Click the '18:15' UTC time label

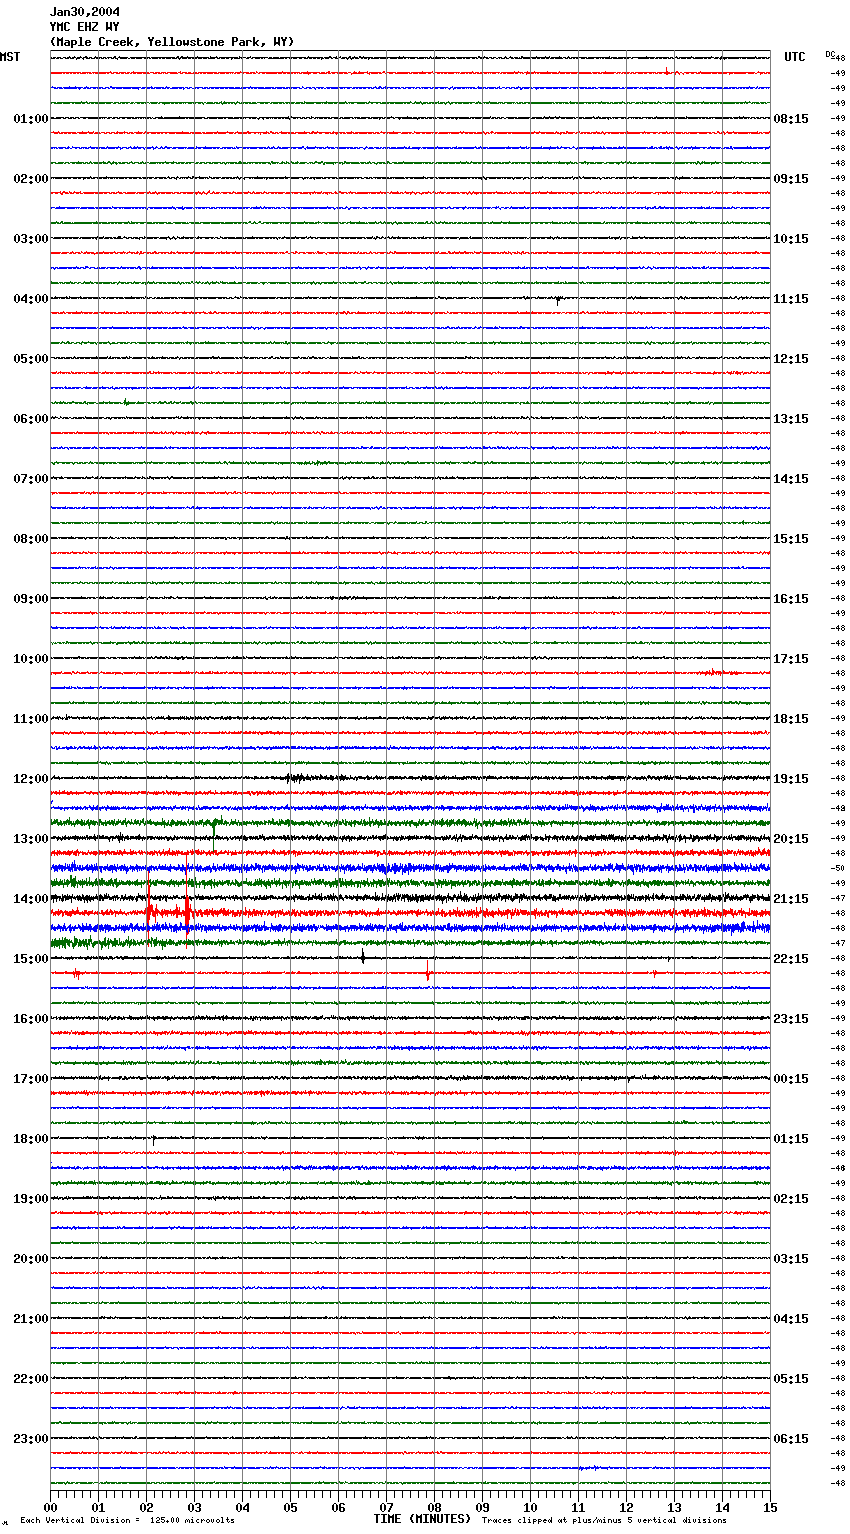tap(791, 719)
